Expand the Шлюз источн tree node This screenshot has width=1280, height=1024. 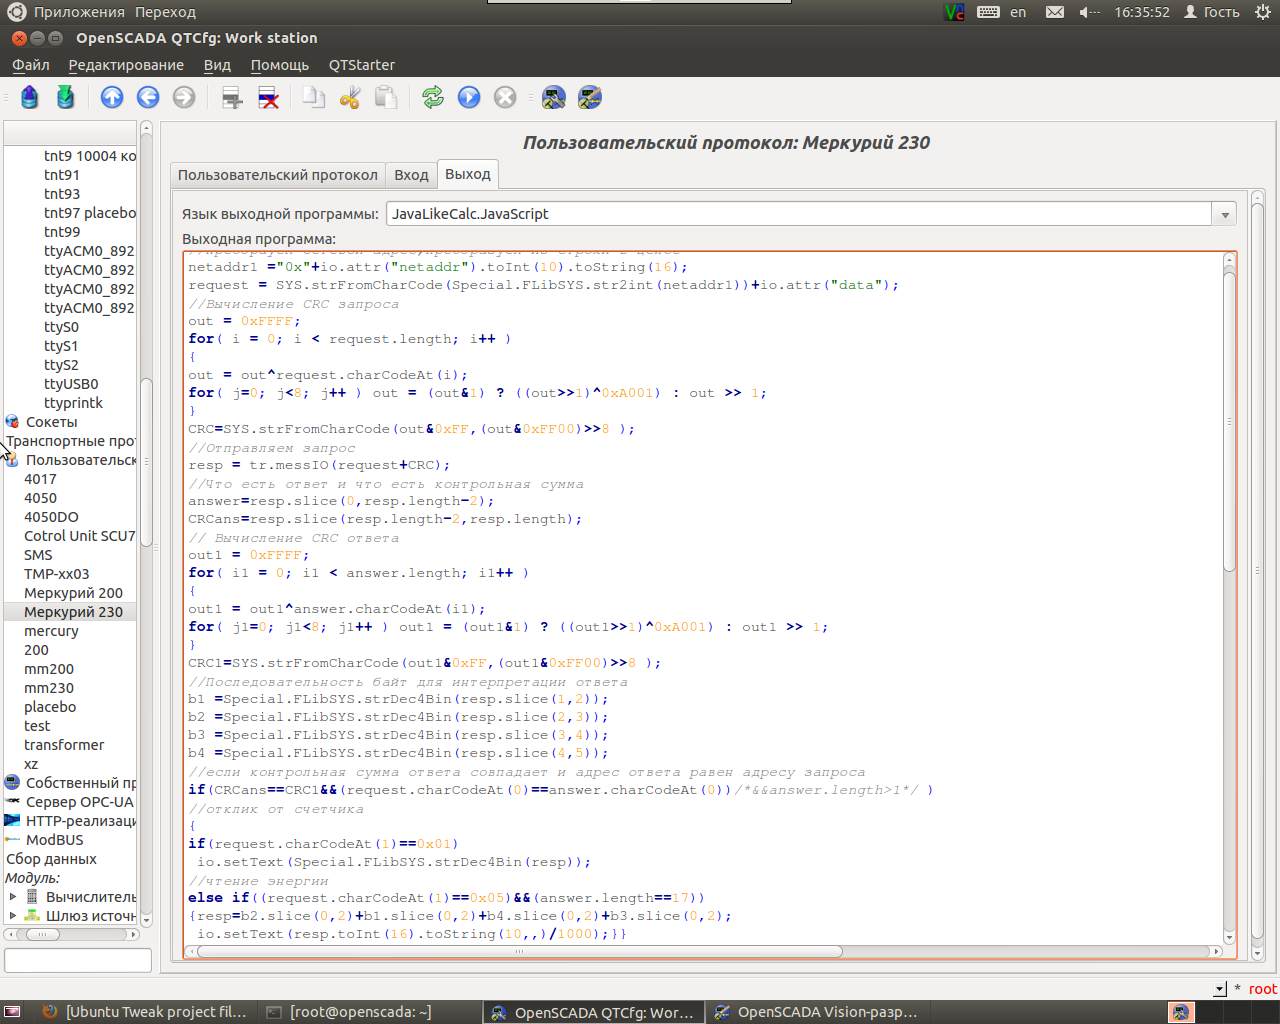click(13, 916)
